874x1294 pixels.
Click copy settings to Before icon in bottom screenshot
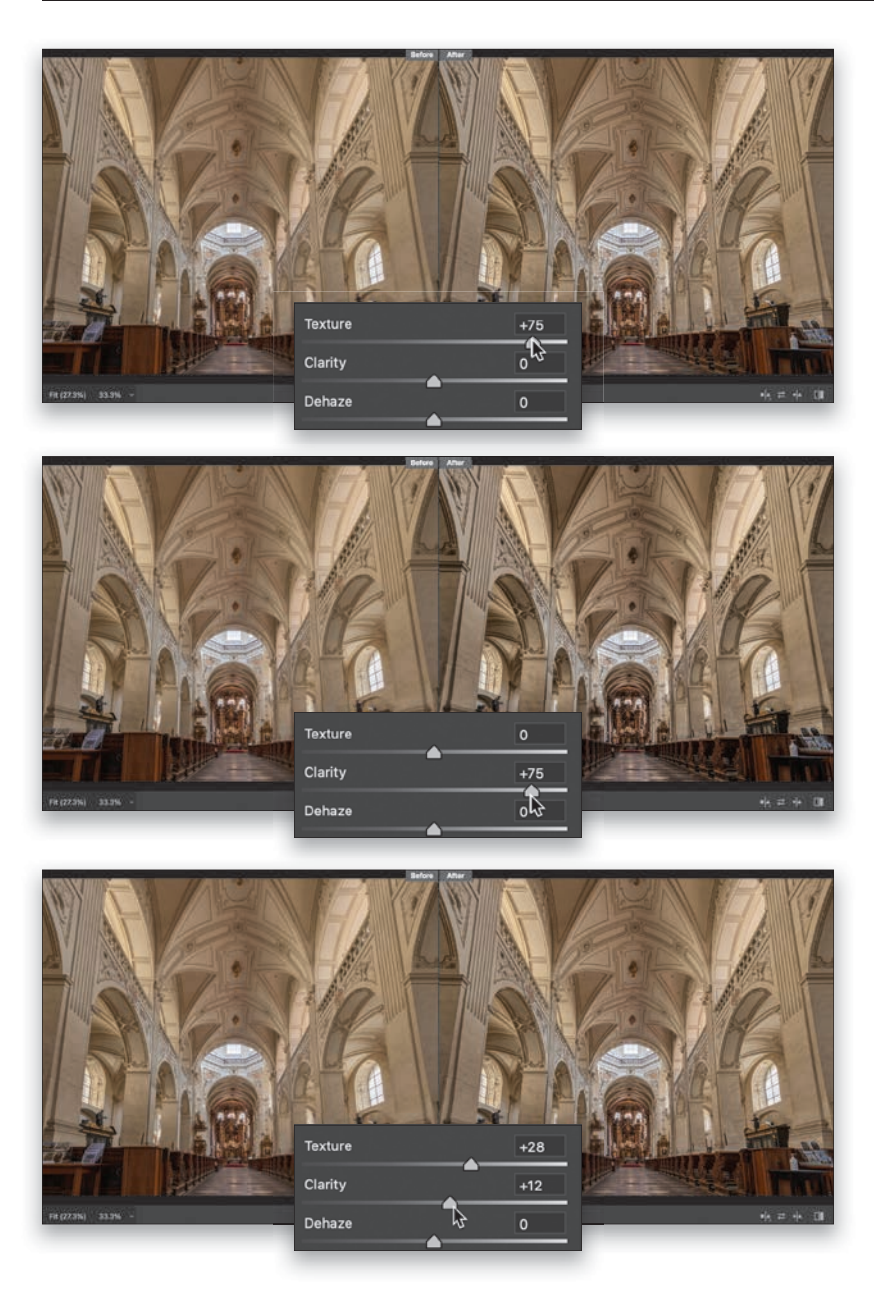pyautogui.click(x=797, y=1216)
